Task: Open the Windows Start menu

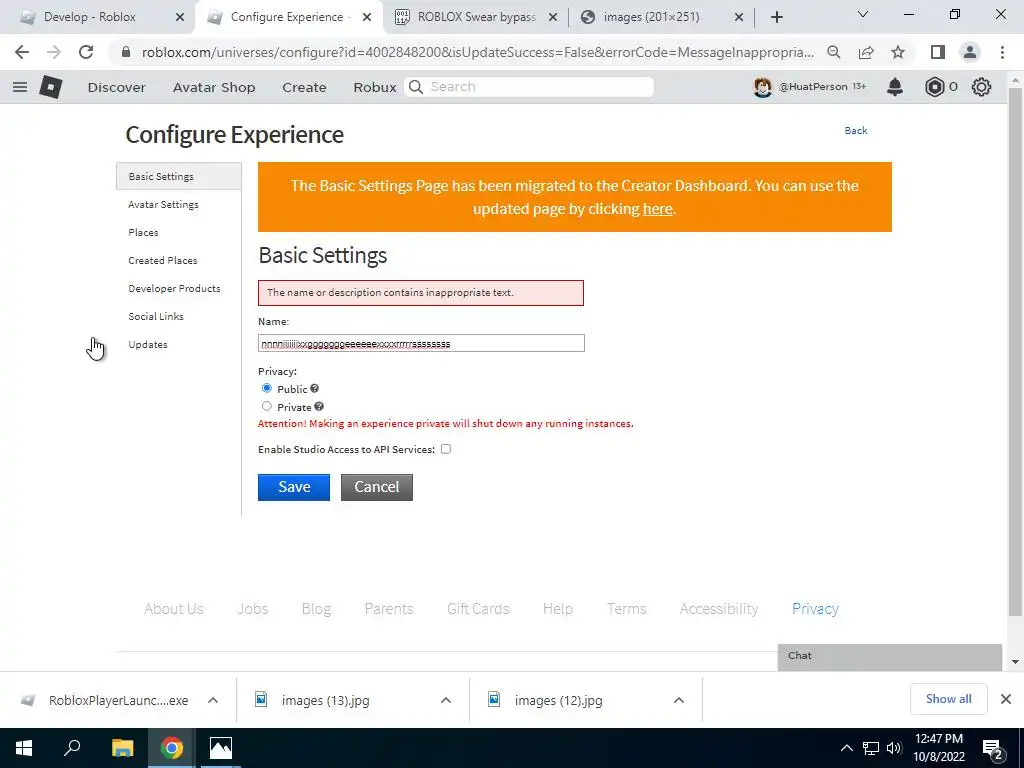Action: tap(24, 748)
